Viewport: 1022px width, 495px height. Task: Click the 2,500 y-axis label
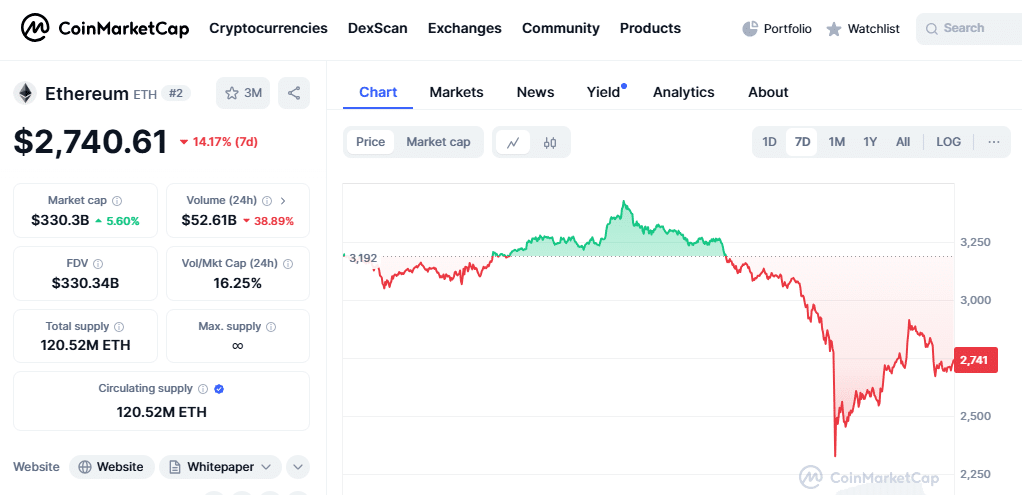click(975, 416)
